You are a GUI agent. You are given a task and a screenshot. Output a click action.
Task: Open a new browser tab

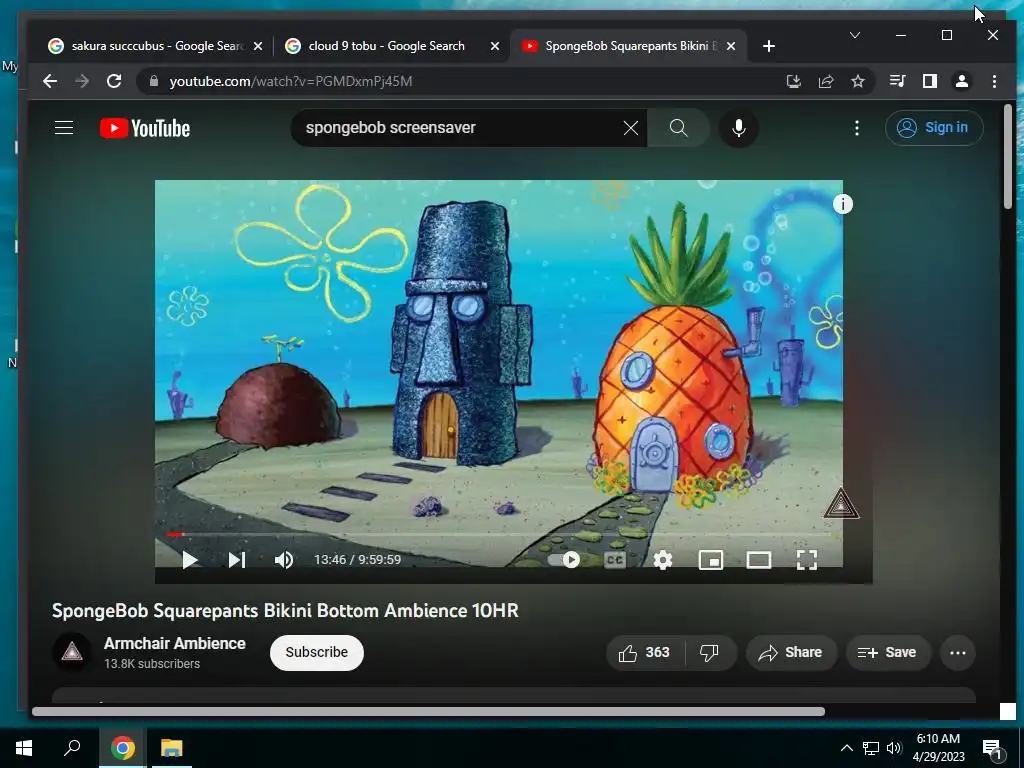click(769, 46)
